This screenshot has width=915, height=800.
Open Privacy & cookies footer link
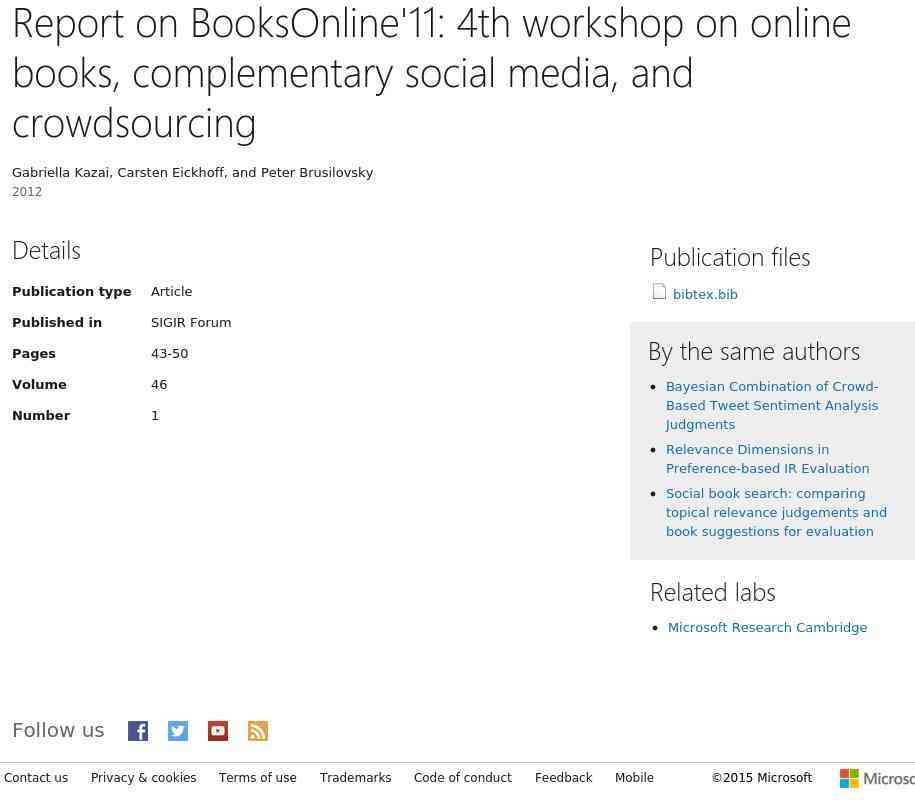click(x=144, y=778)
